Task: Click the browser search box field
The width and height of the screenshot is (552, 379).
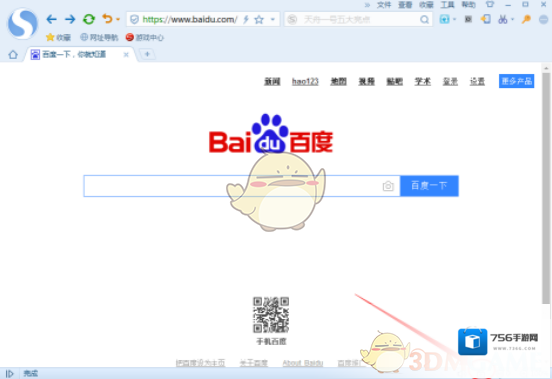Action: [x=359, y=19]
